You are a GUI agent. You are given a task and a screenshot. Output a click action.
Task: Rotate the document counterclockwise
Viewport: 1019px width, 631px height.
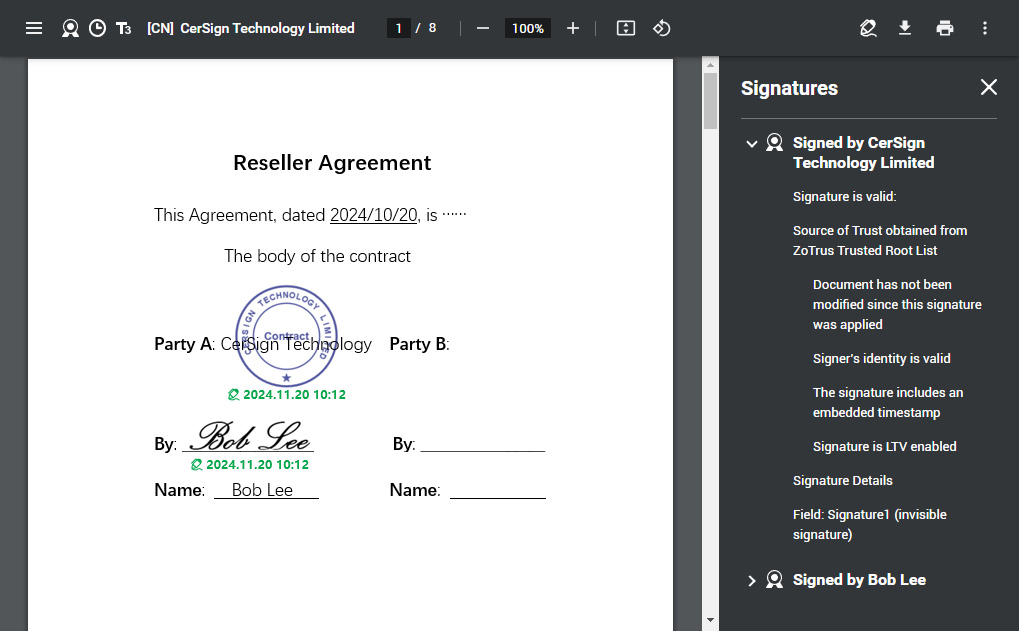coord(661,28)
